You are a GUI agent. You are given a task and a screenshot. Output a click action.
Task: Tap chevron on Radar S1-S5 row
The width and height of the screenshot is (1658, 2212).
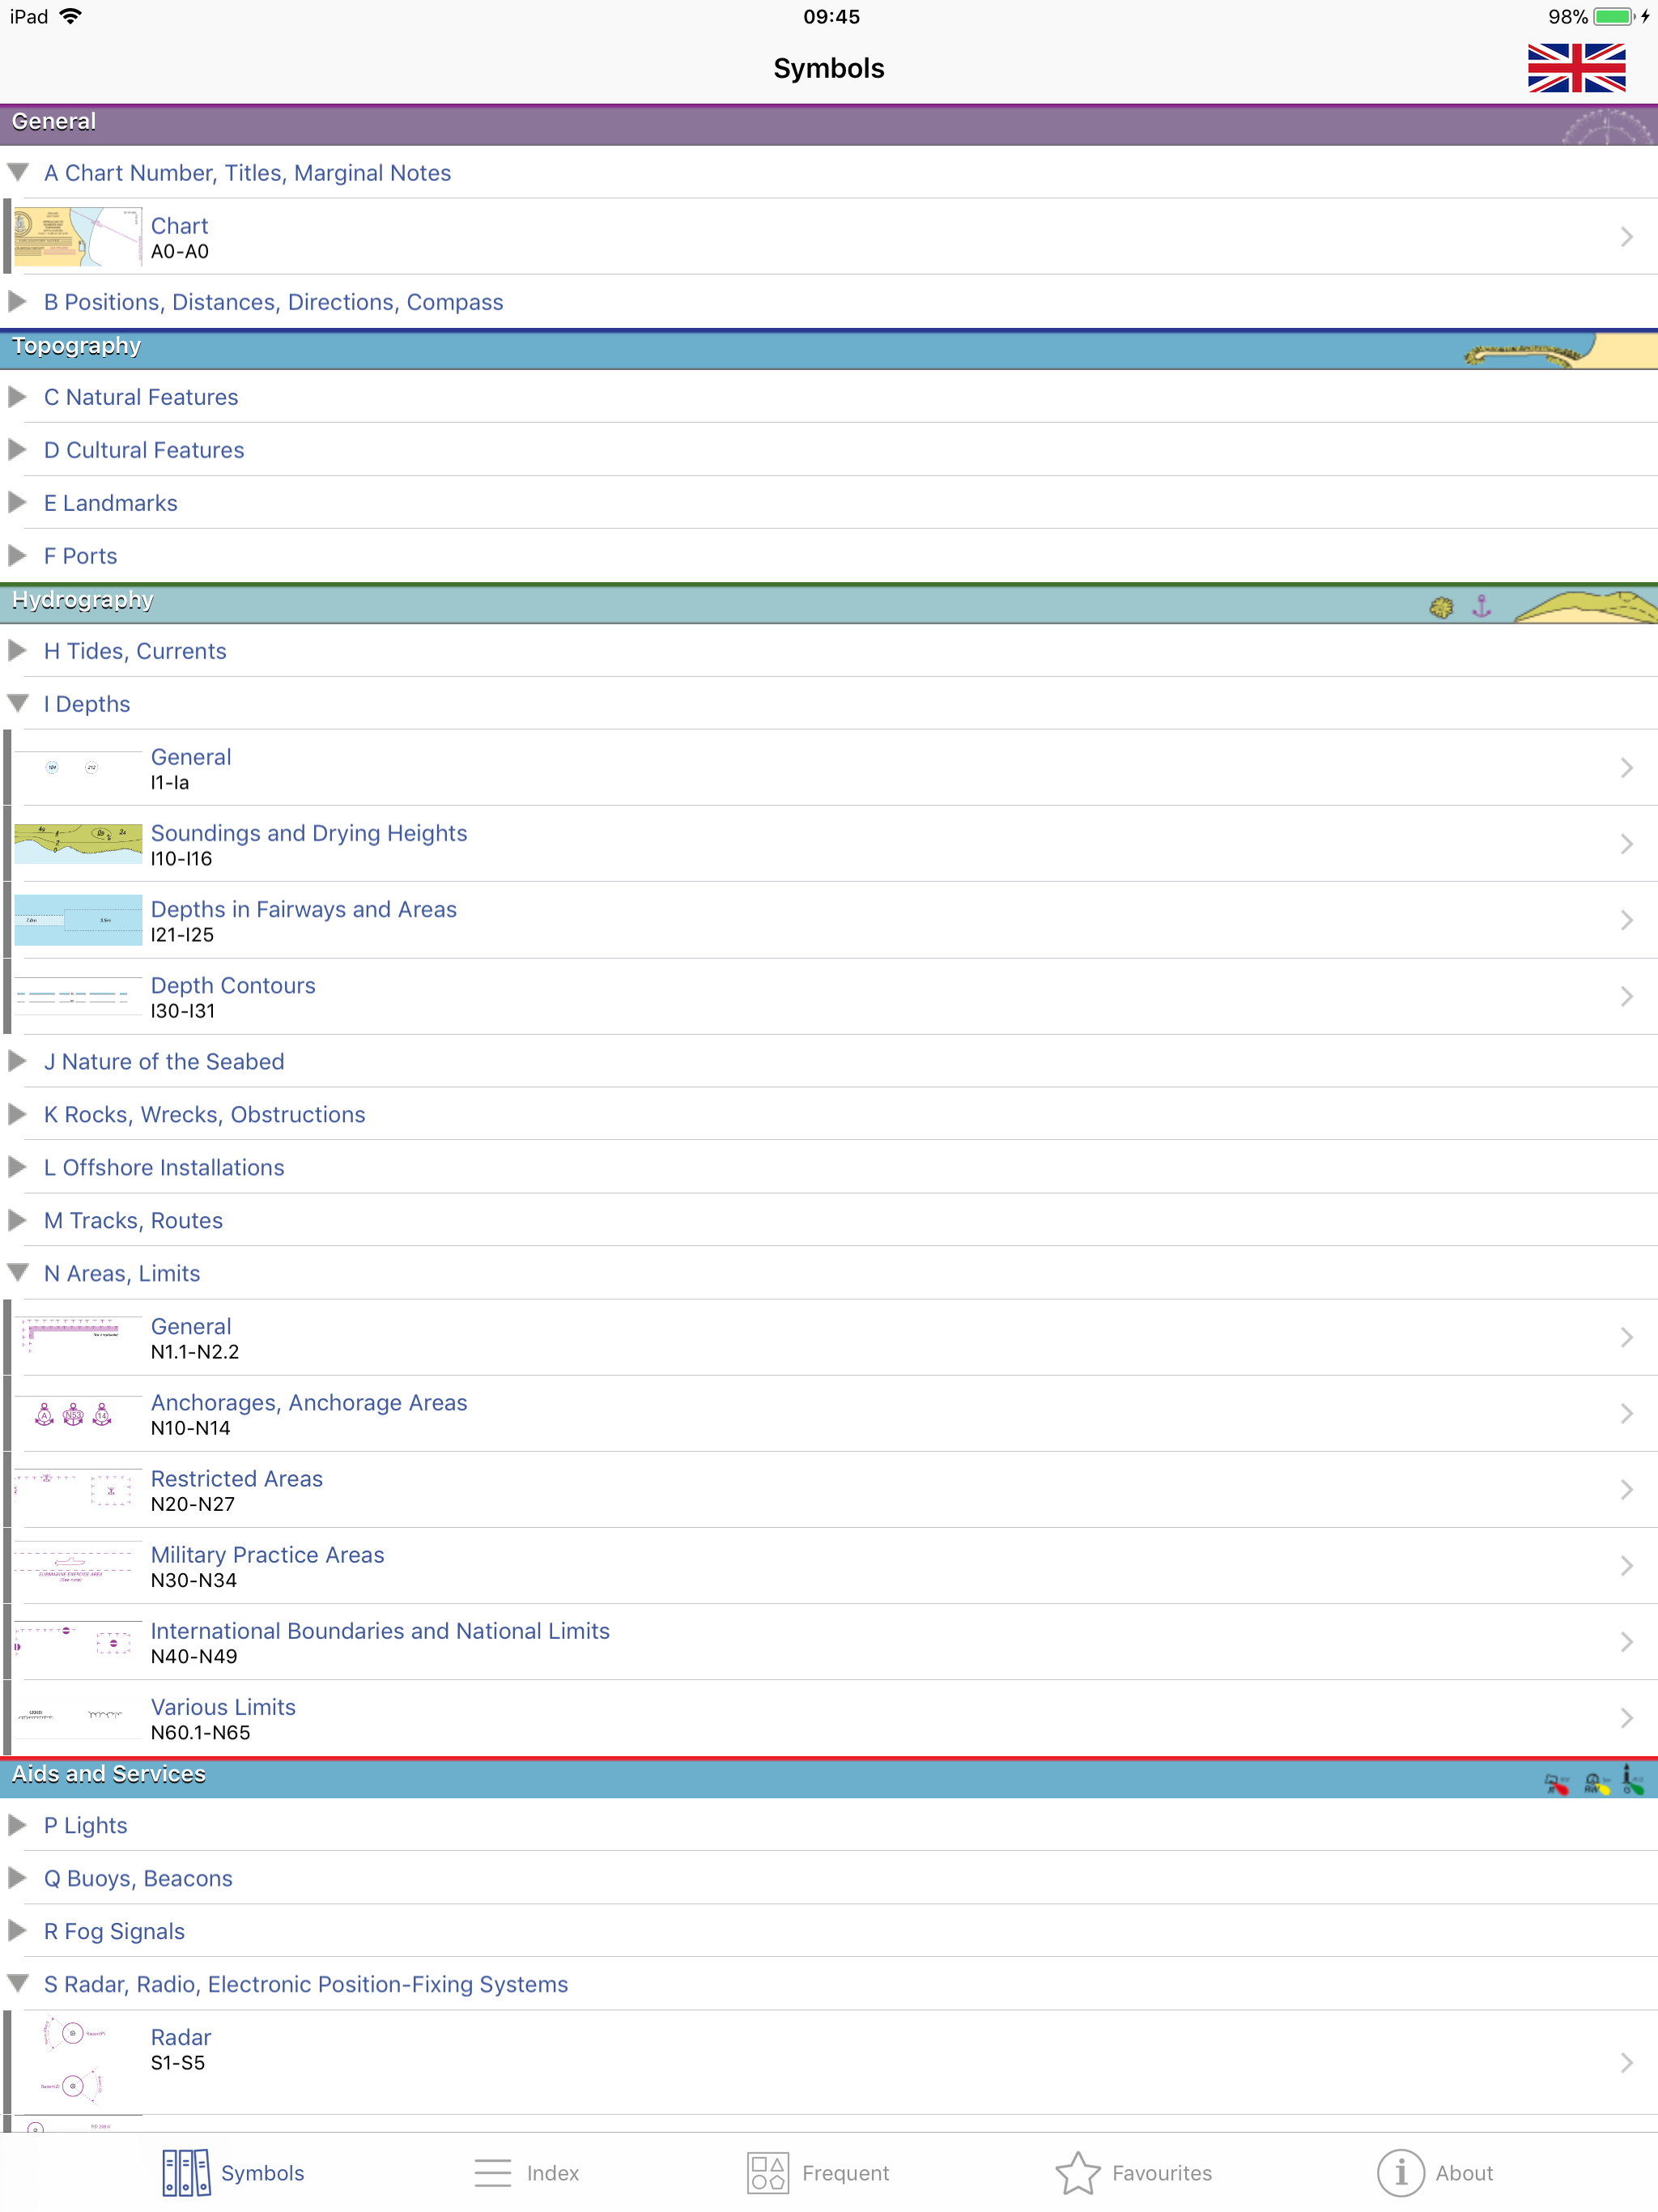tap(1626, 2063)
